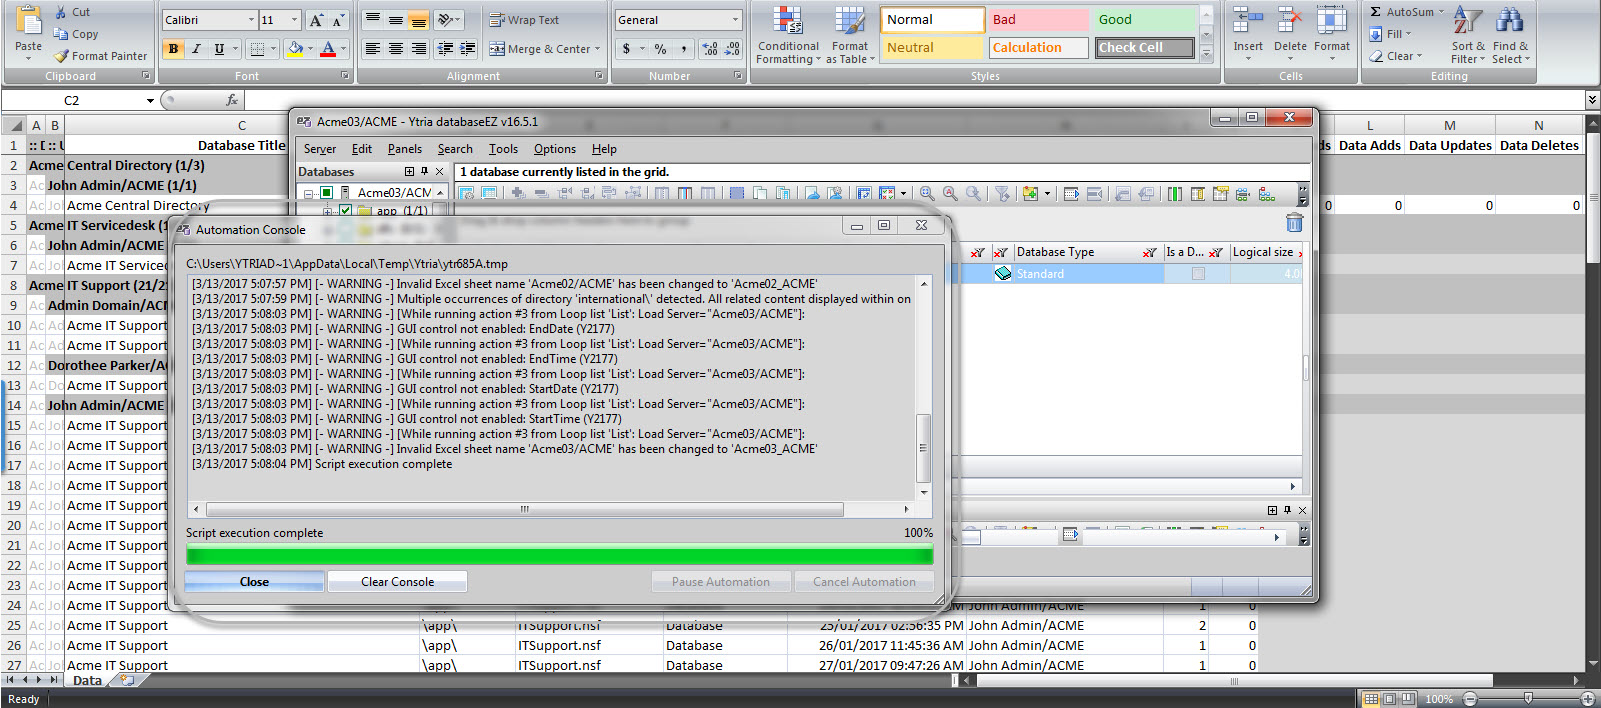Toggle bold formatting in Excel ribbon
Viewport: 1601px width, 708px height.
tap(174, 48)
